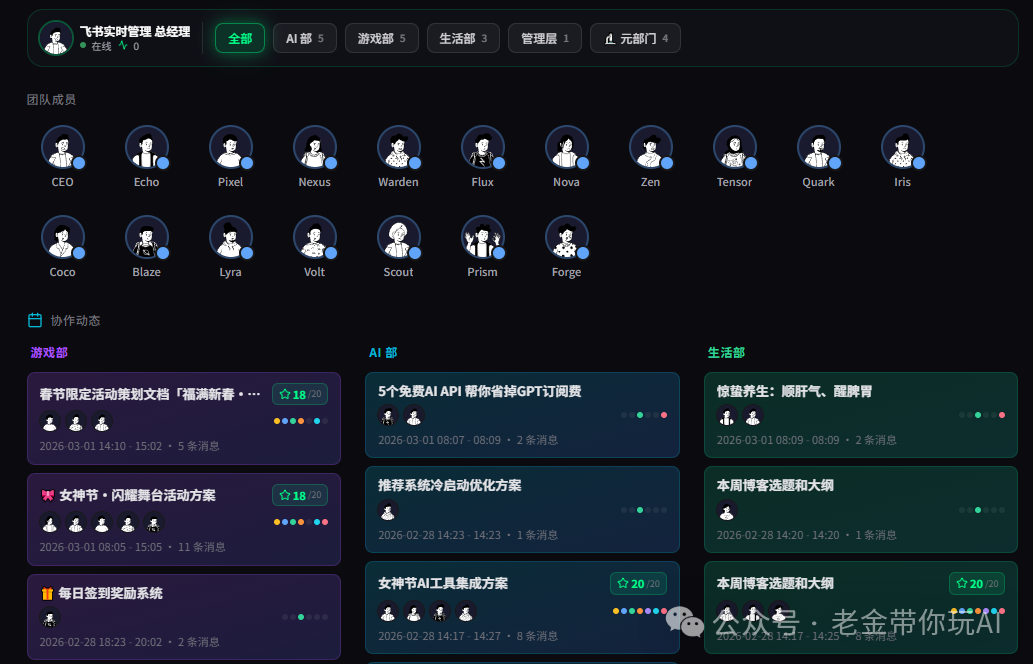Filter by the 元部门 tab

click(635, 38)
